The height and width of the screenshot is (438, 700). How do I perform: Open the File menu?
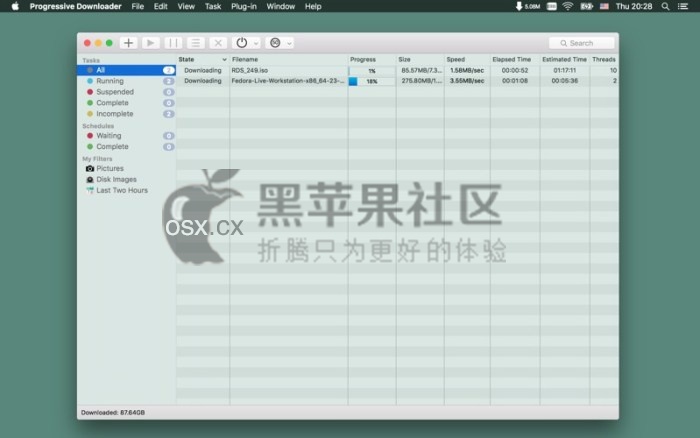(138, 6)
